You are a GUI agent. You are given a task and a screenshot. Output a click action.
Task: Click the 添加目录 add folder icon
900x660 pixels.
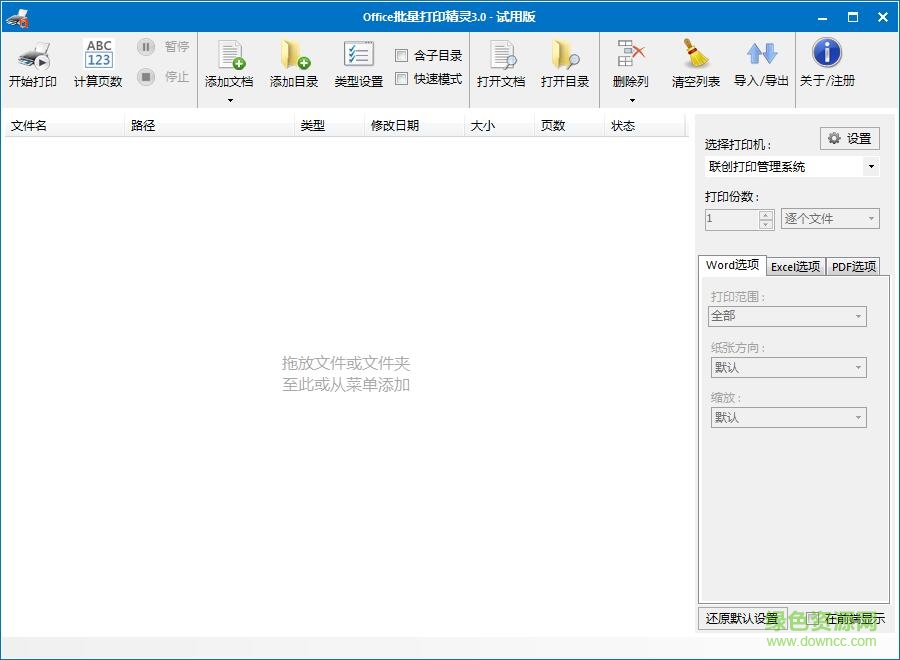(292, 62)
